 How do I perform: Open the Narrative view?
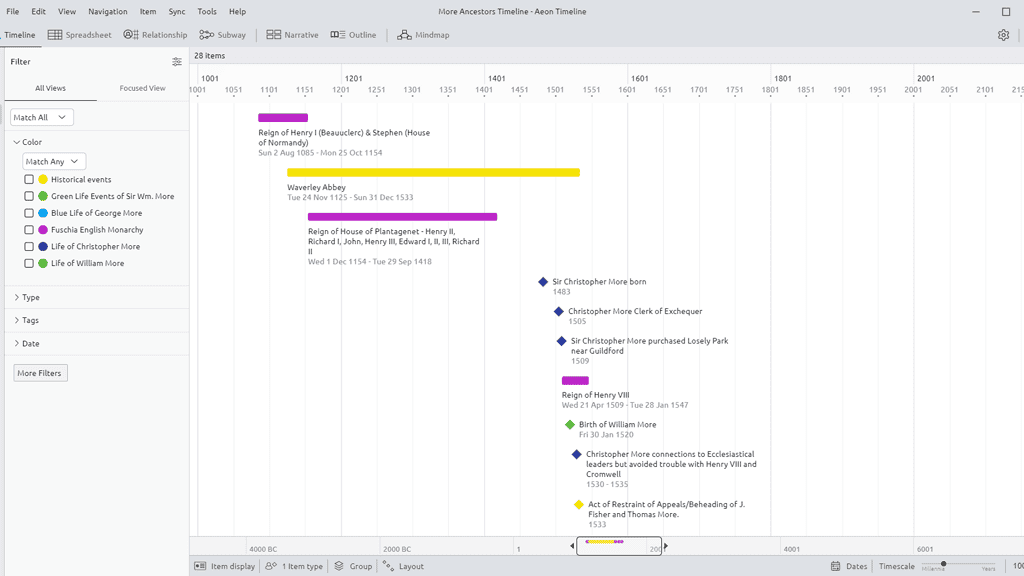coord(292,35)
